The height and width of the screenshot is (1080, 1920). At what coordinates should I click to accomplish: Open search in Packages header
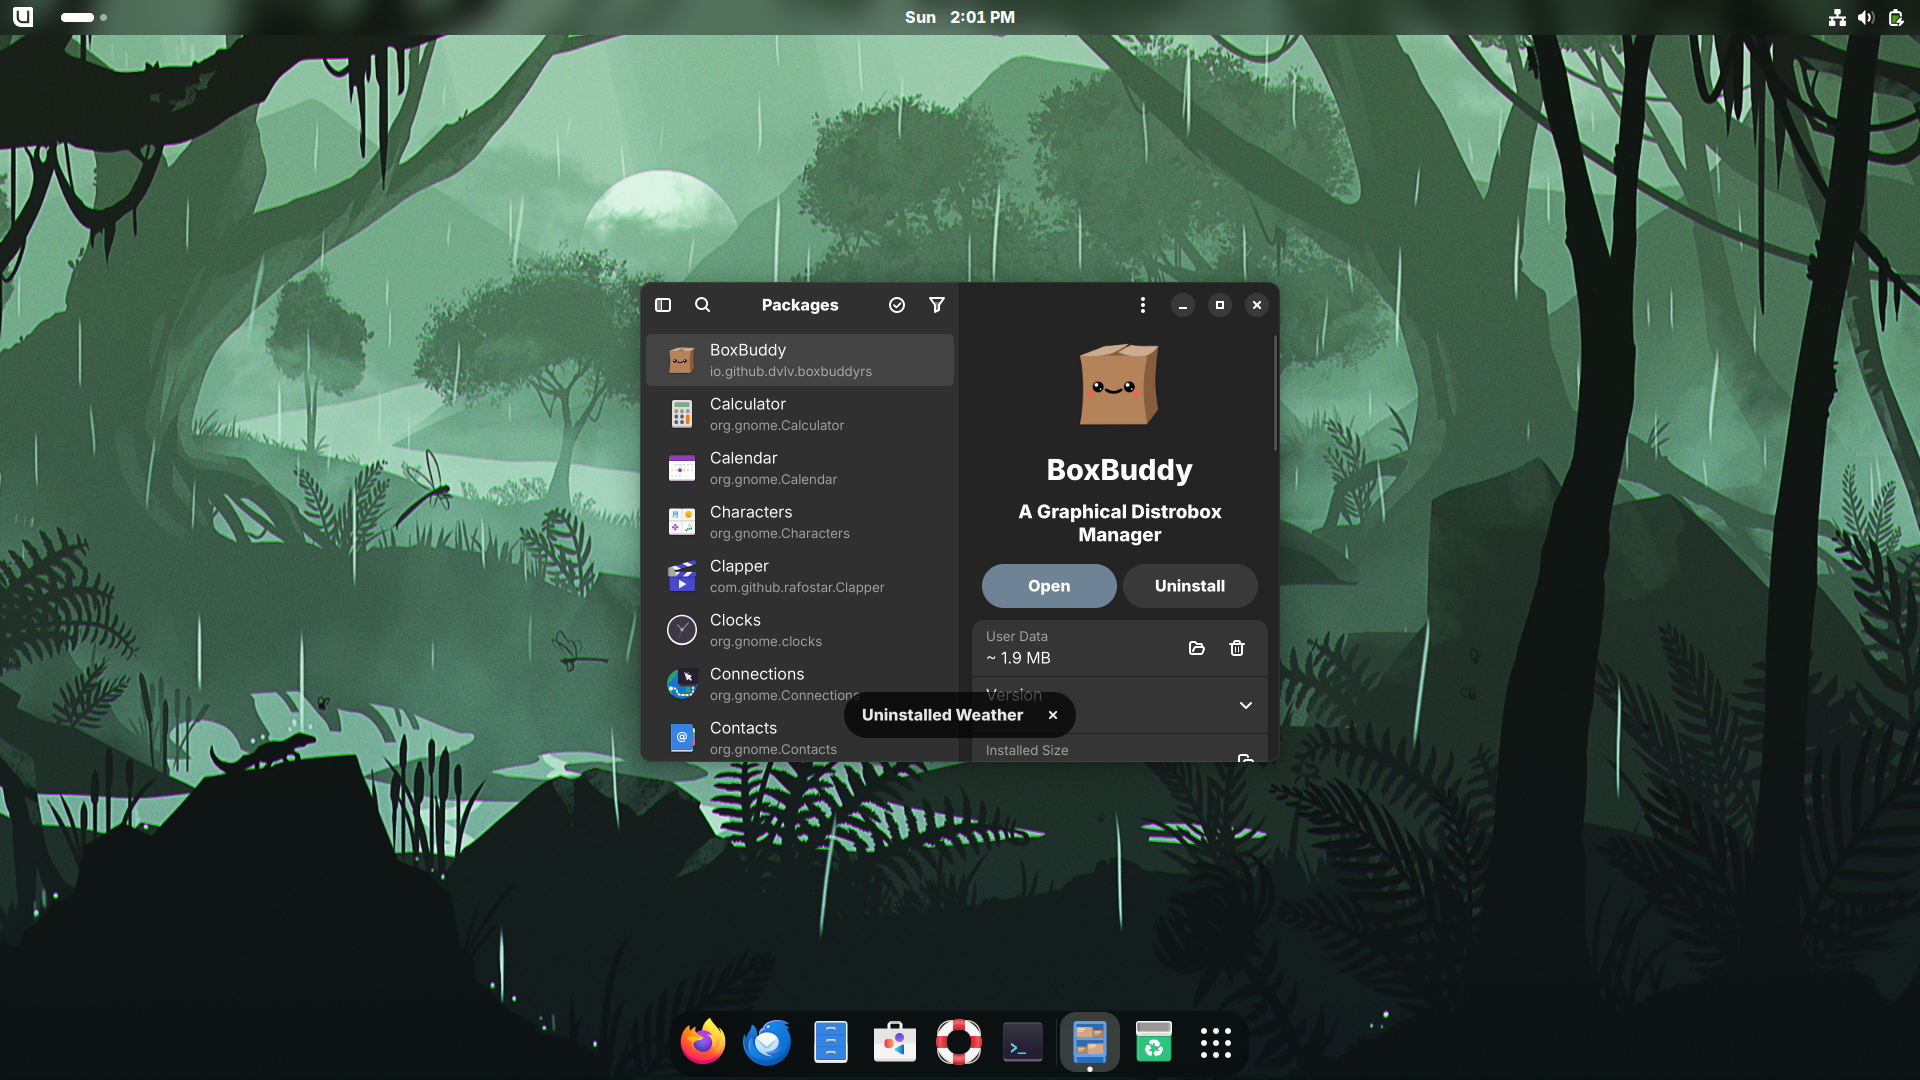(703, 305)
